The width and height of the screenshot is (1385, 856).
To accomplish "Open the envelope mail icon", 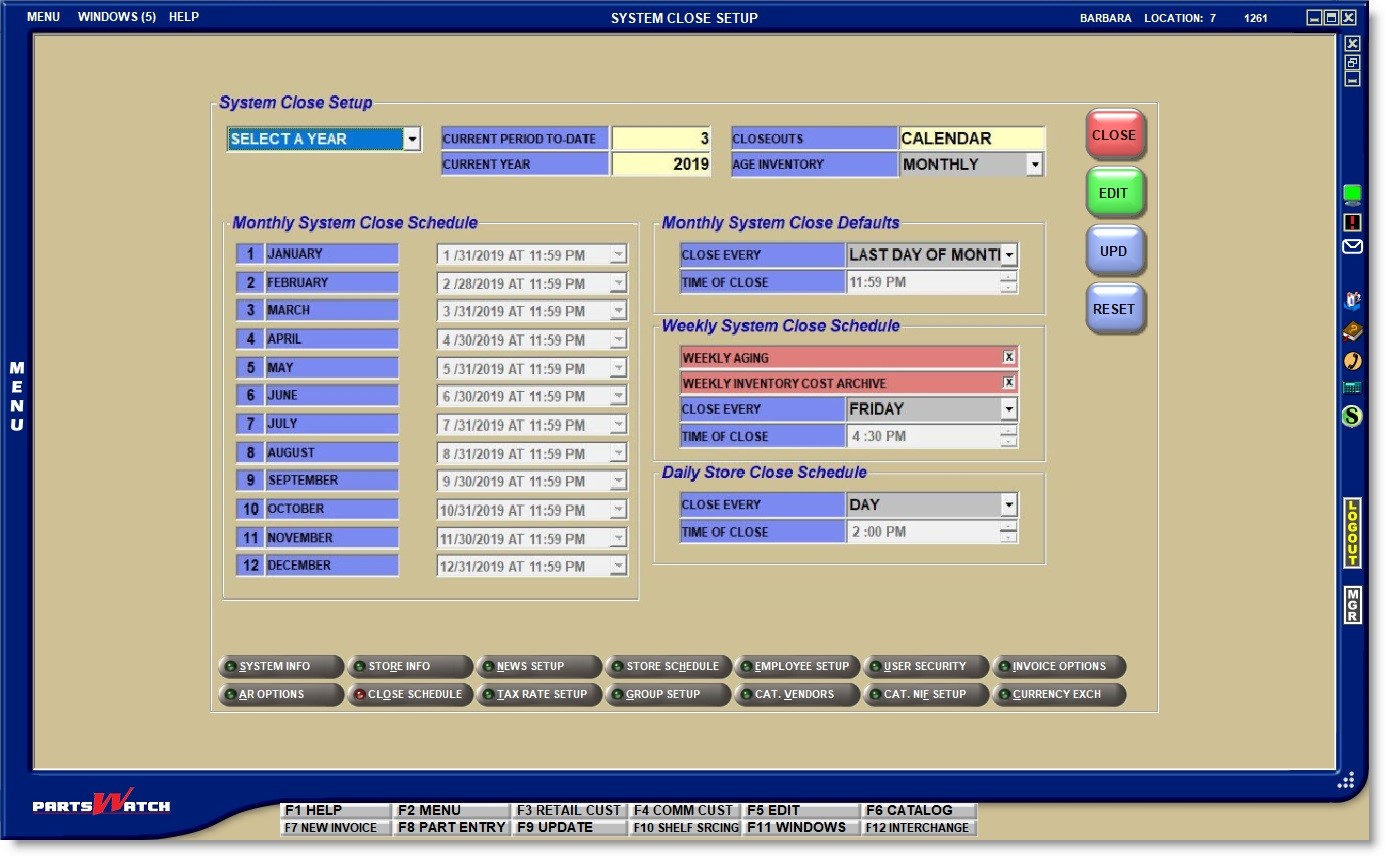I will [1352, 246].
